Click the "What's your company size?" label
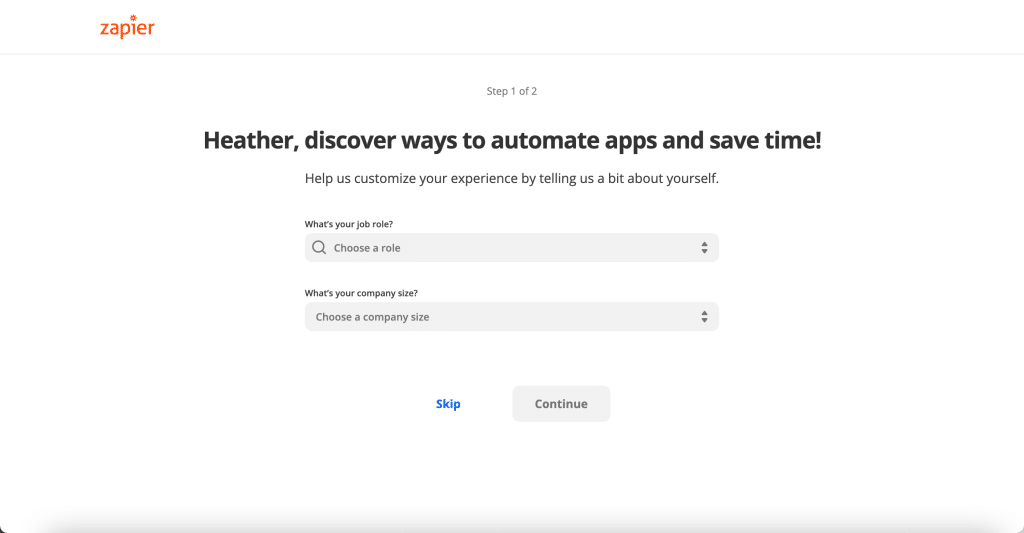 [361, 293]
